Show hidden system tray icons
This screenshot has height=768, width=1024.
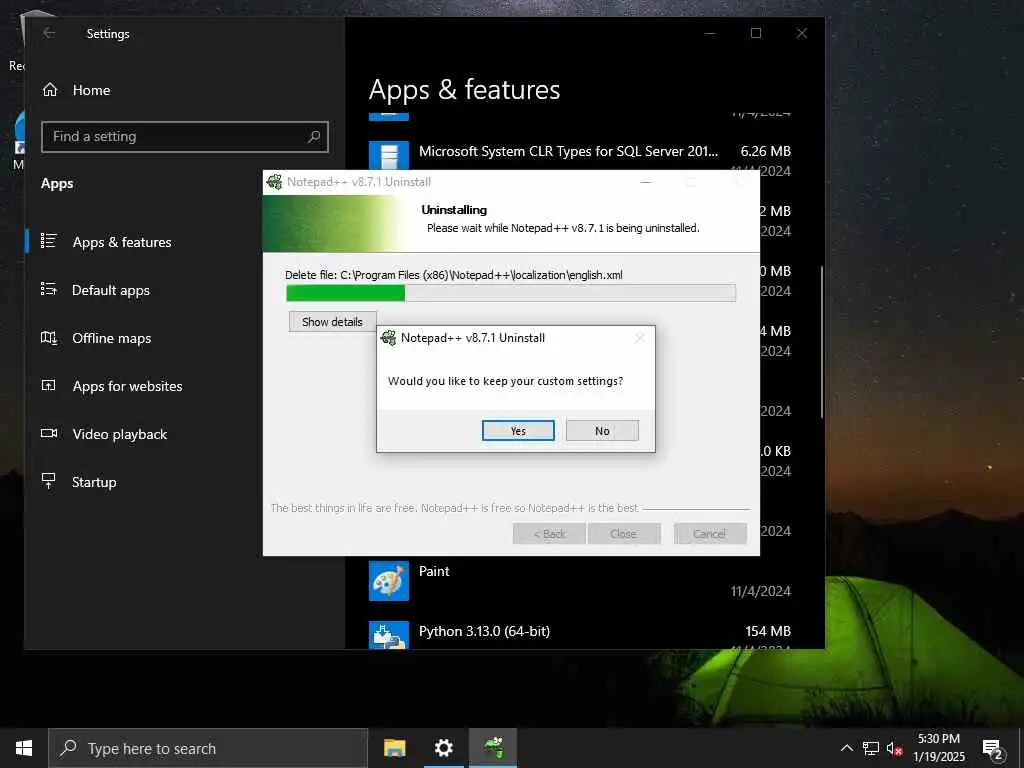point(846,748)
